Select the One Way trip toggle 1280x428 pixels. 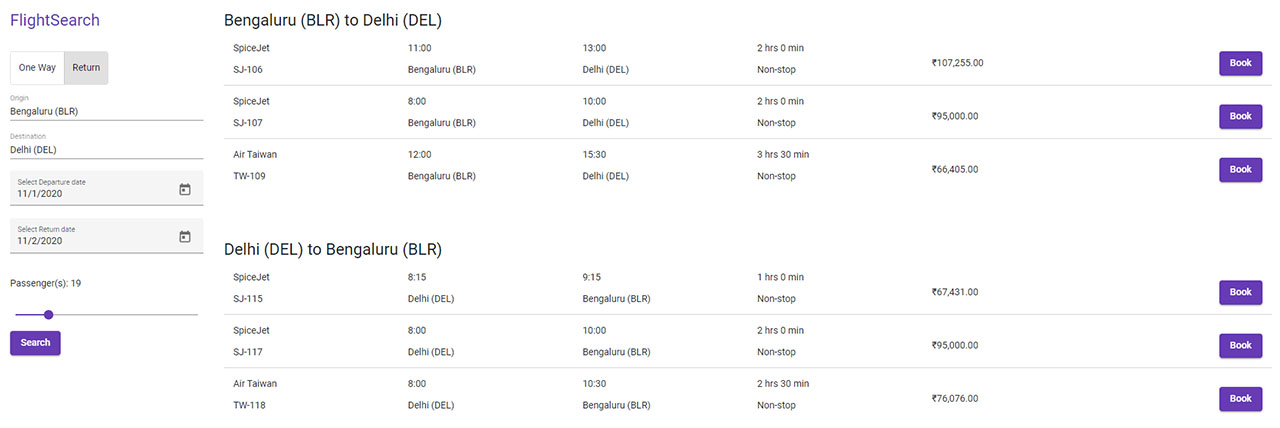tap(38, 68)
